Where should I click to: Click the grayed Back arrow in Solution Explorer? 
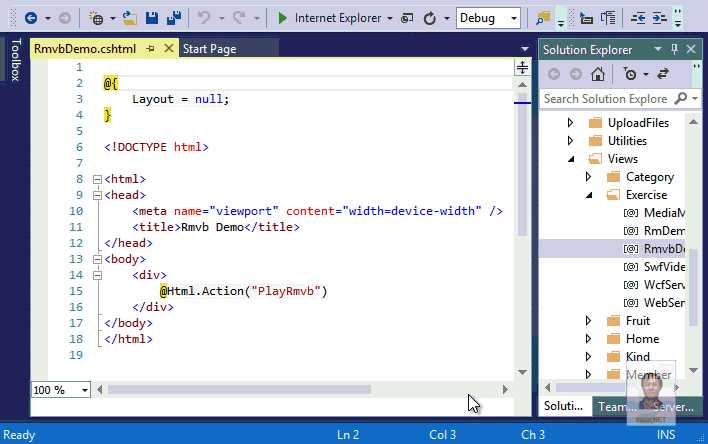[x=554, y=74]
